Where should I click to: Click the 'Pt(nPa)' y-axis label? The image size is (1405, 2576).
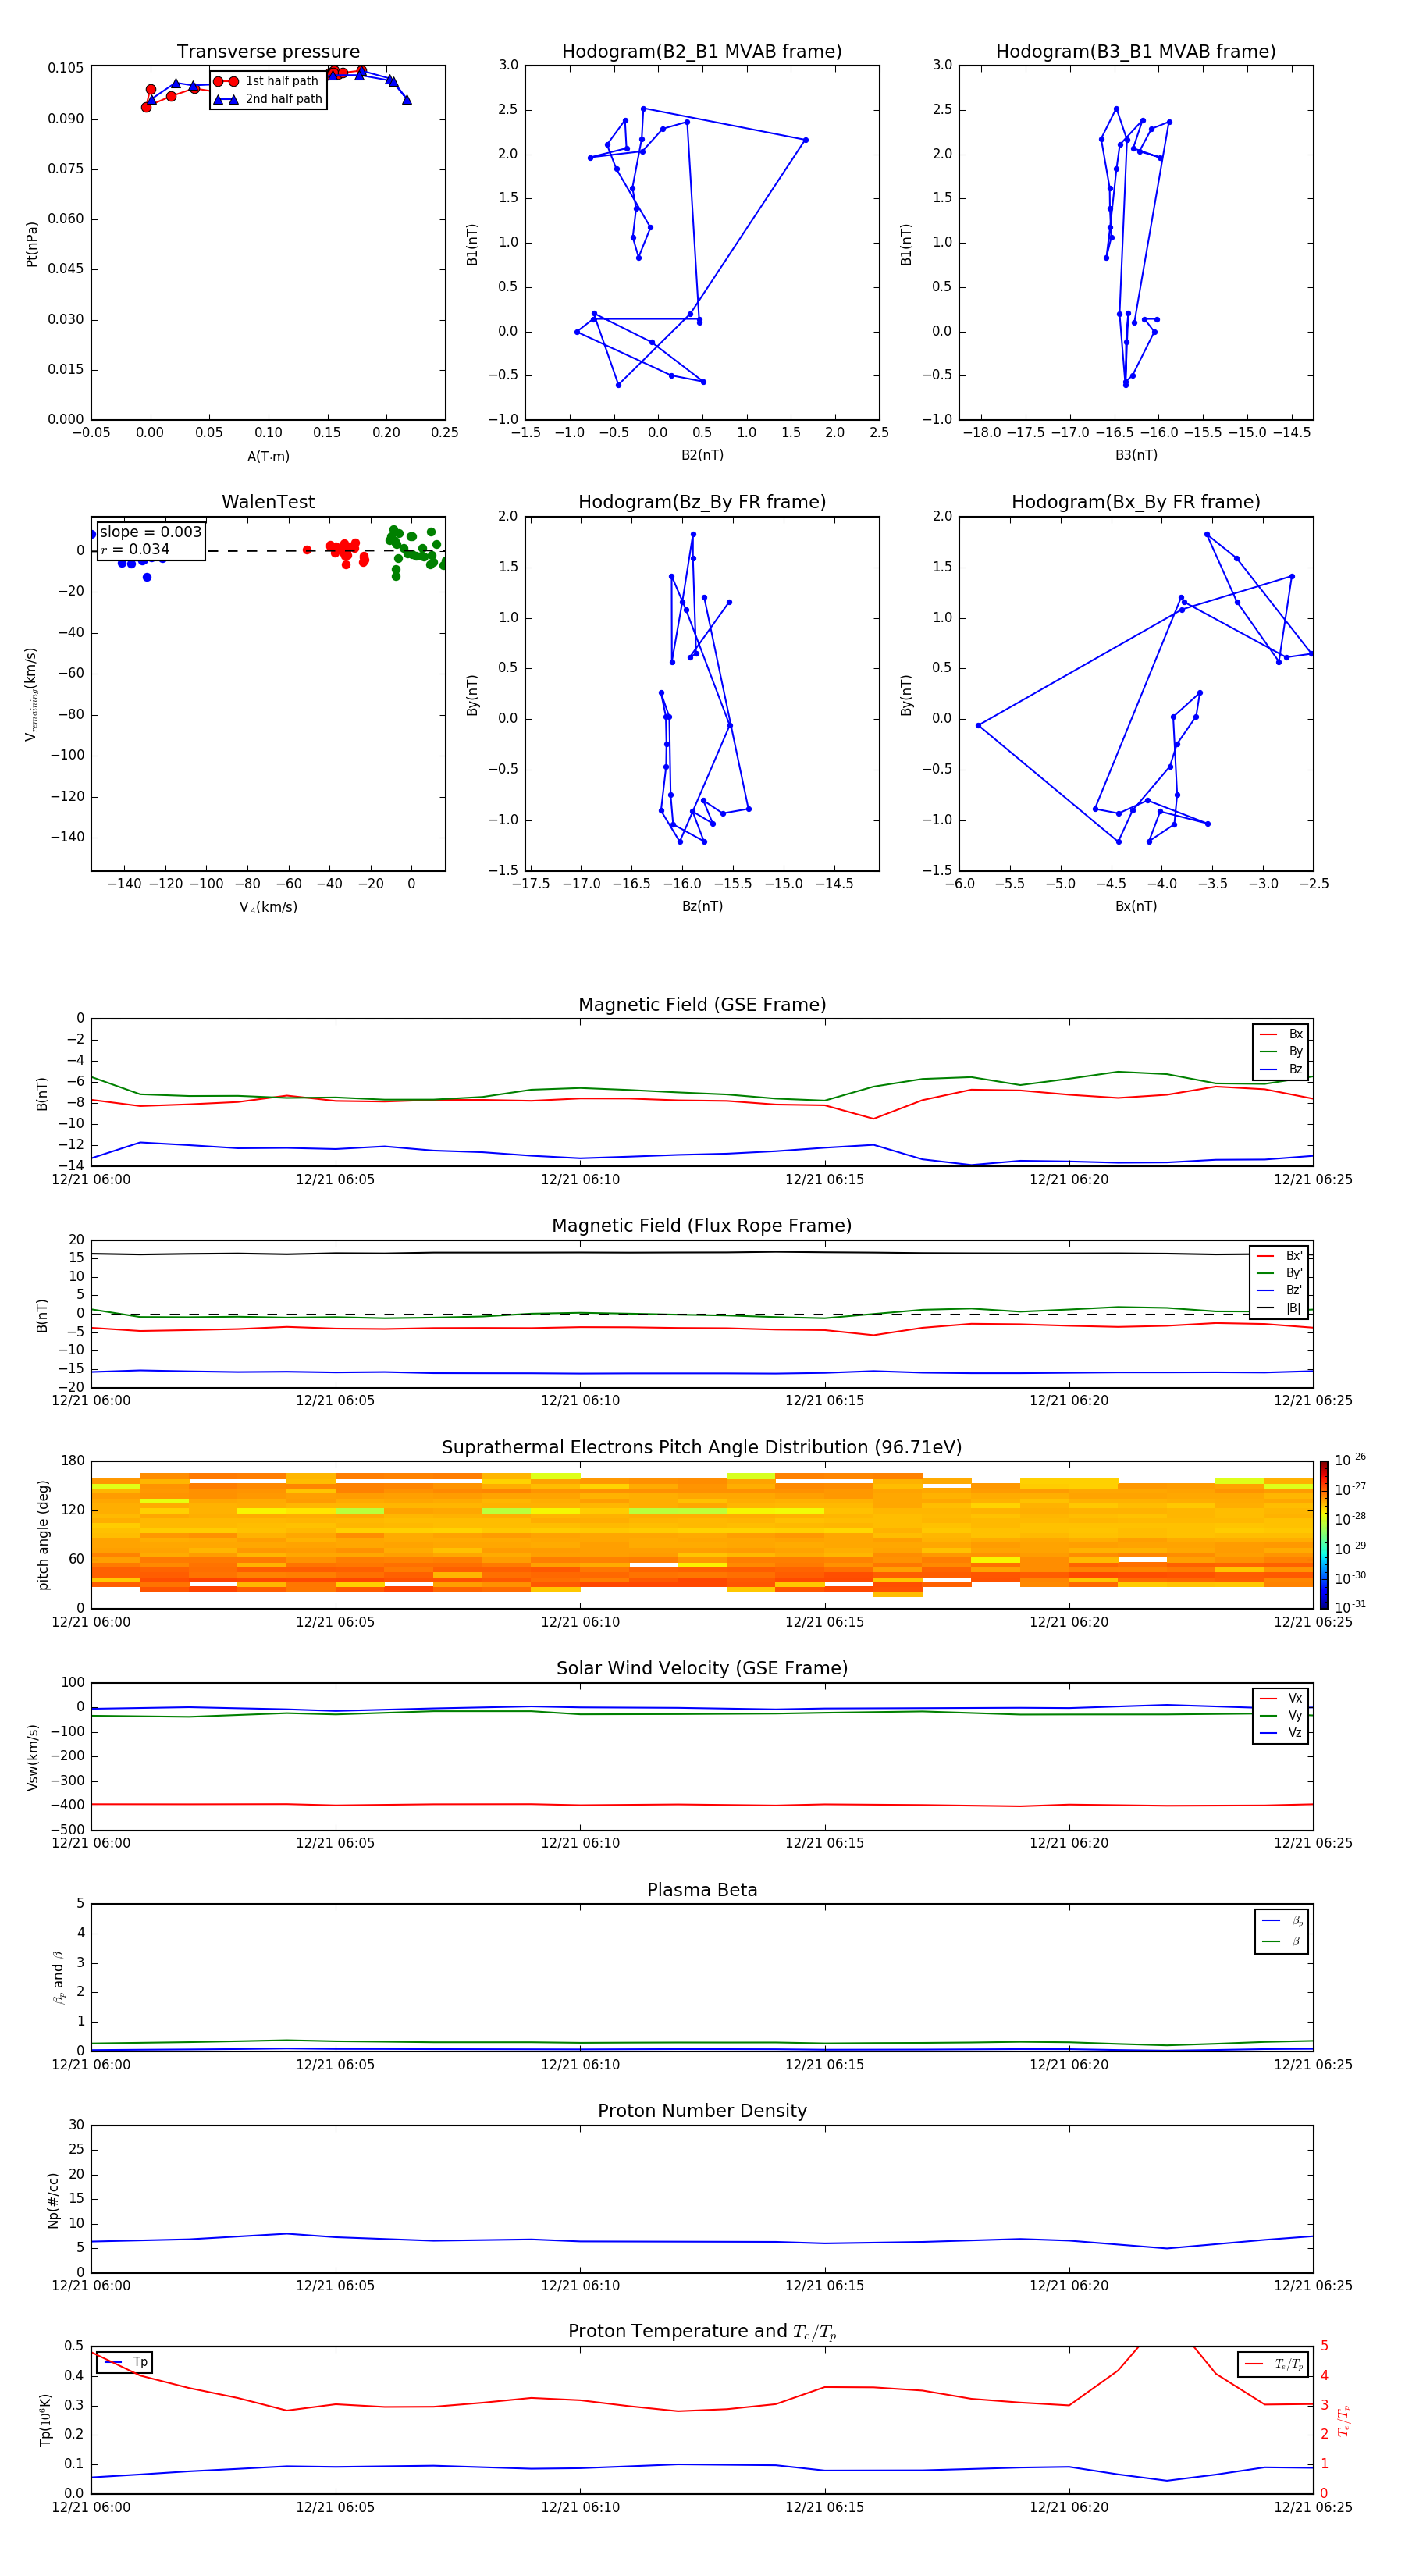pos(32,243)
